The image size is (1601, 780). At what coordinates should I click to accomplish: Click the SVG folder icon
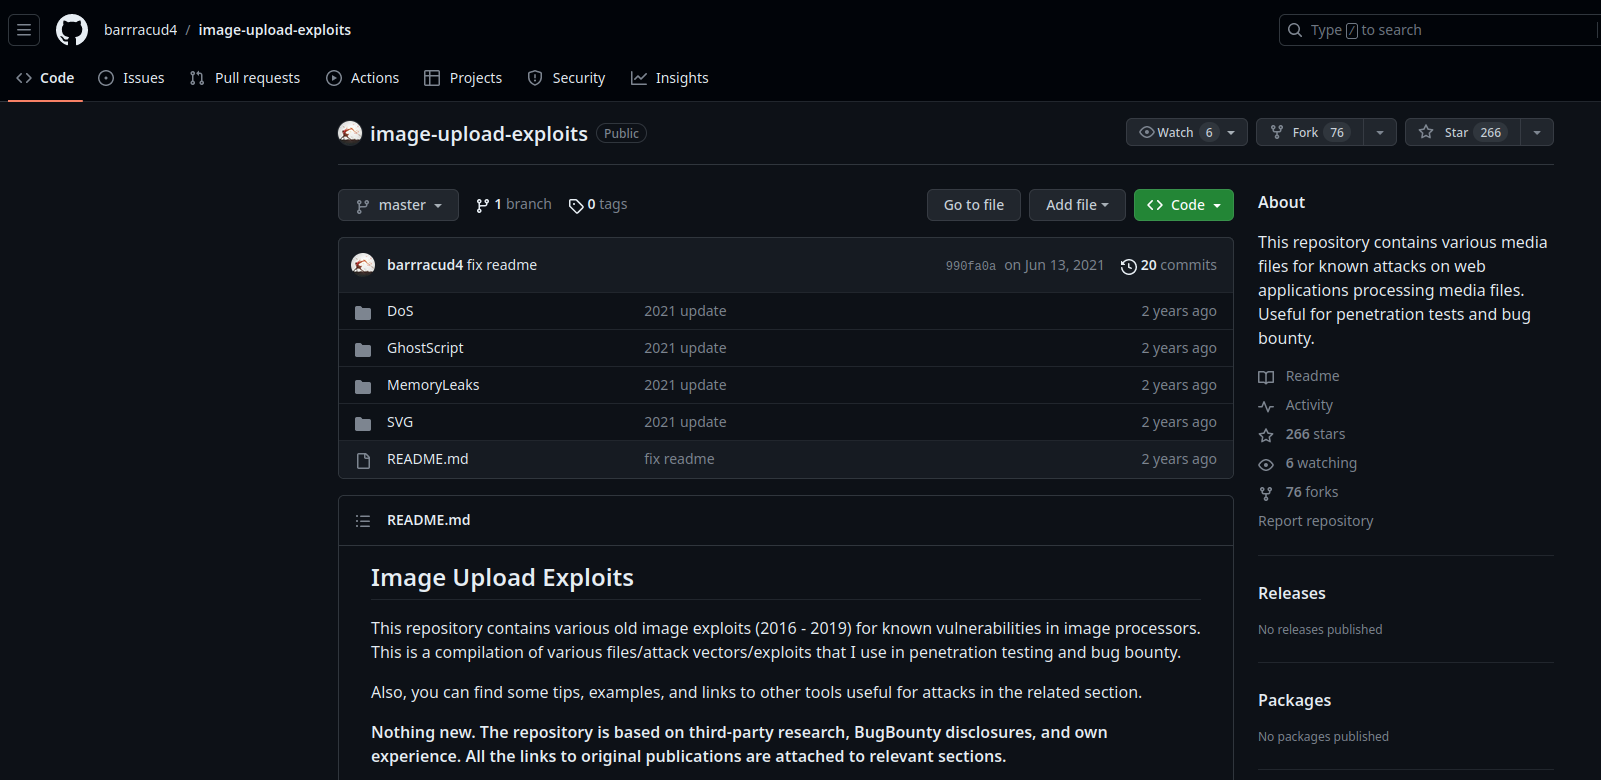(x=363, y=423)
